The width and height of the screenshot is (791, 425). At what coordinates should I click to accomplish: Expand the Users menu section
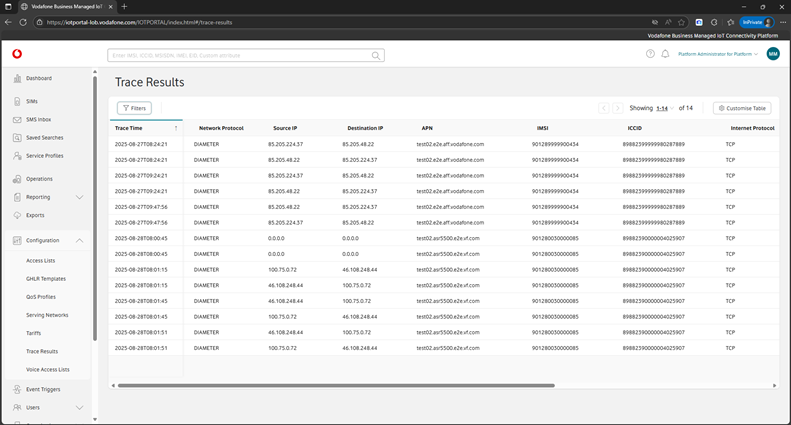click(80, 407)
